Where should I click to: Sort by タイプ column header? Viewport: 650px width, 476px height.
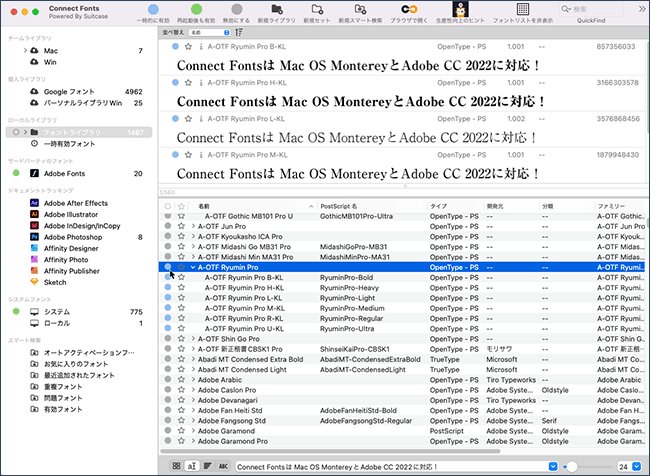455,206
